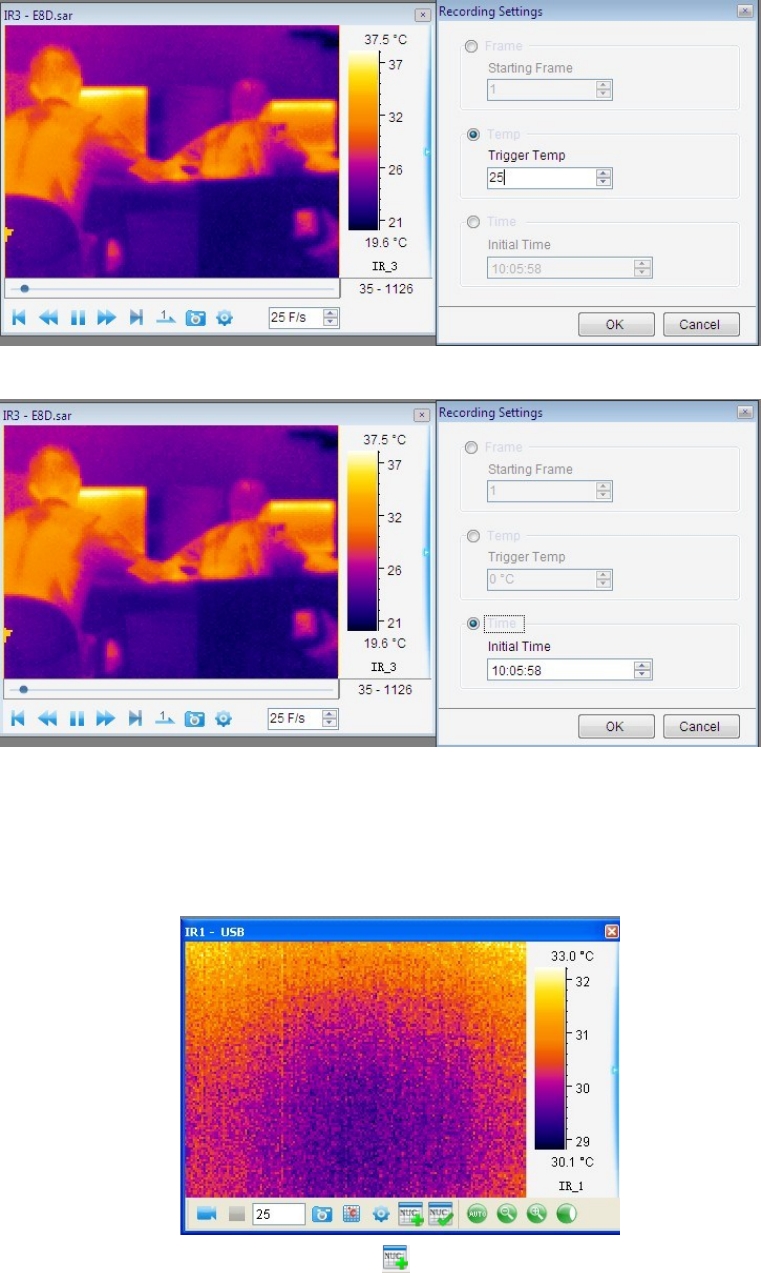
Task: Increase Trigger Temp 25 using spinner up arrow
Action: pyautogui.click(x=603, y=173)
